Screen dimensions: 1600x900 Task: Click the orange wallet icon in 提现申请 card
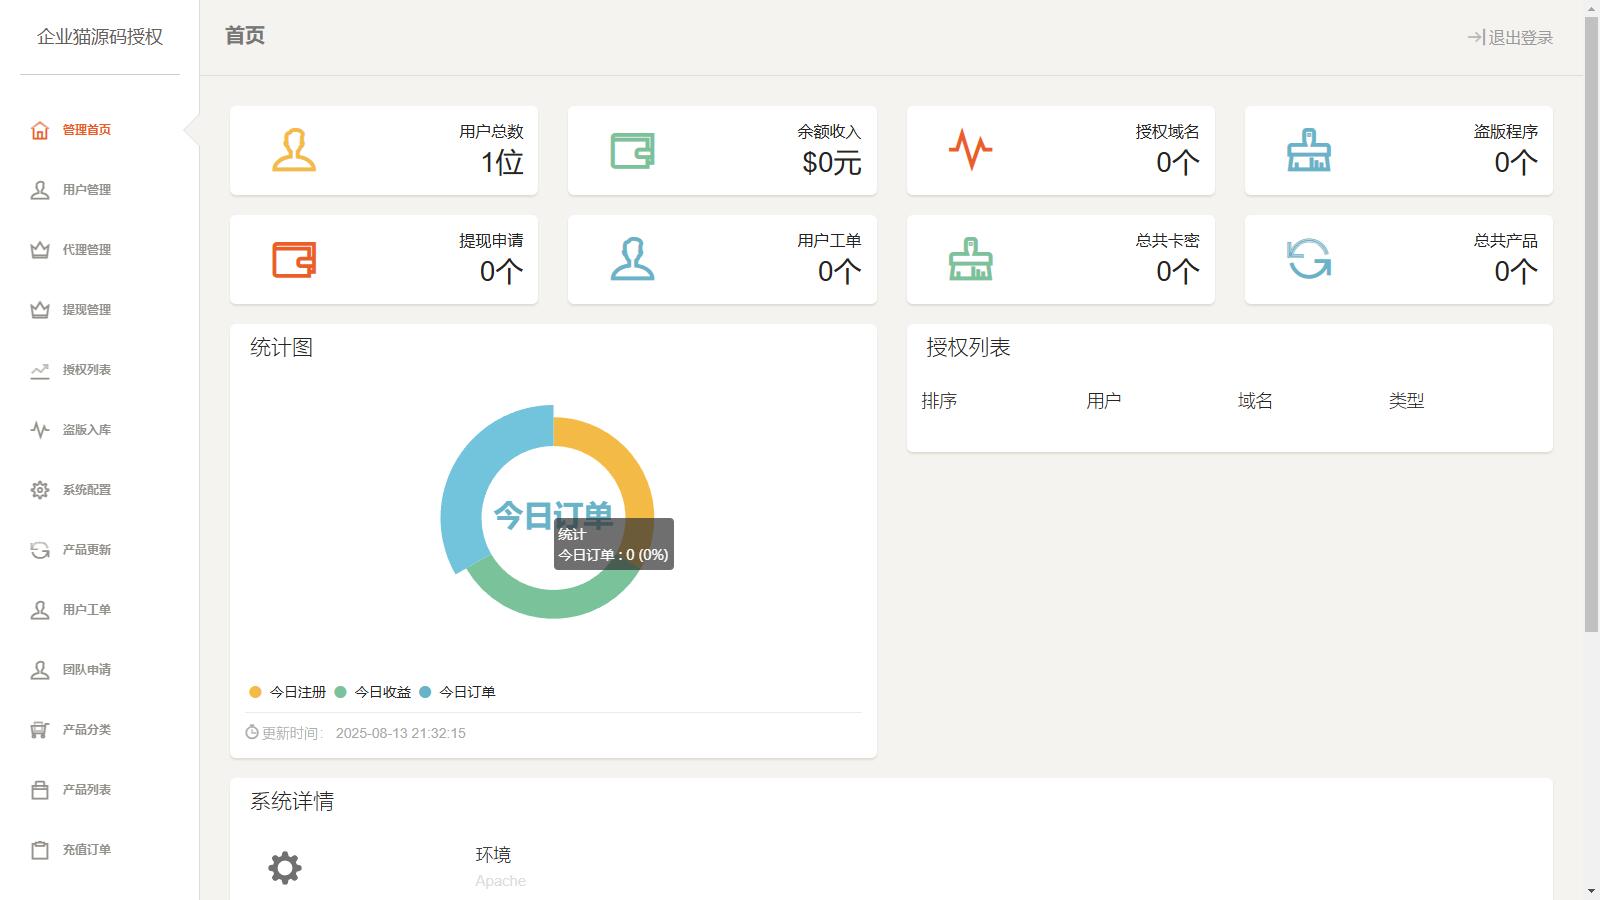point(294,260)
